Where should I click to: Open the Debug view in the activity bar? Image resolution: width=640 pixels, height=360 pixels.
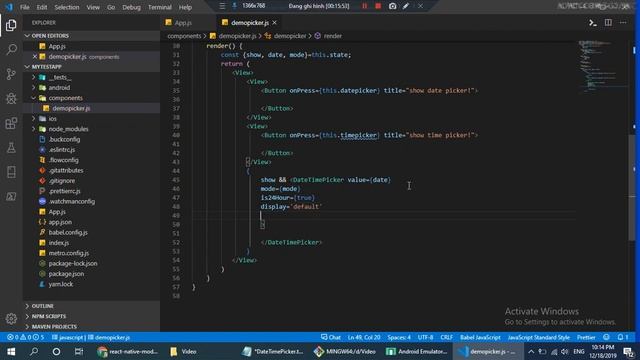(x=11, y=98)
